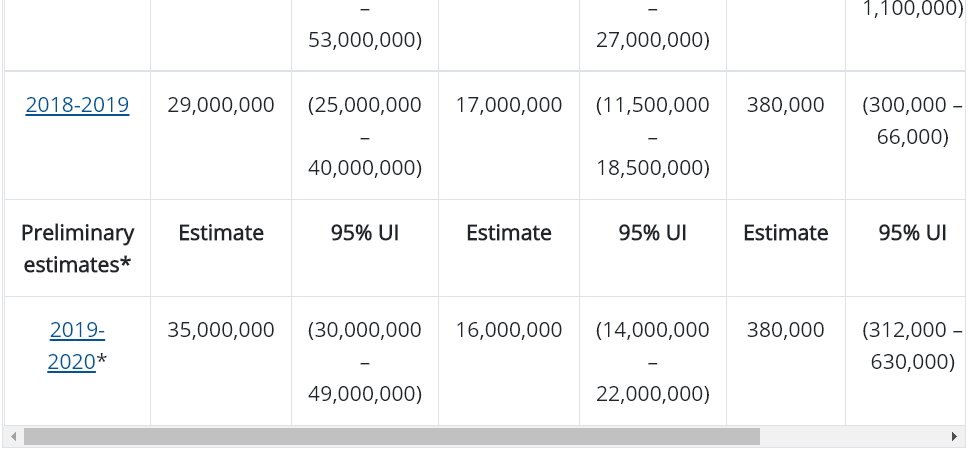Click the 16,000,000 estimate cell
This screenshot has width=977, height=450.
pyautogui.click(x=508, y=330)
